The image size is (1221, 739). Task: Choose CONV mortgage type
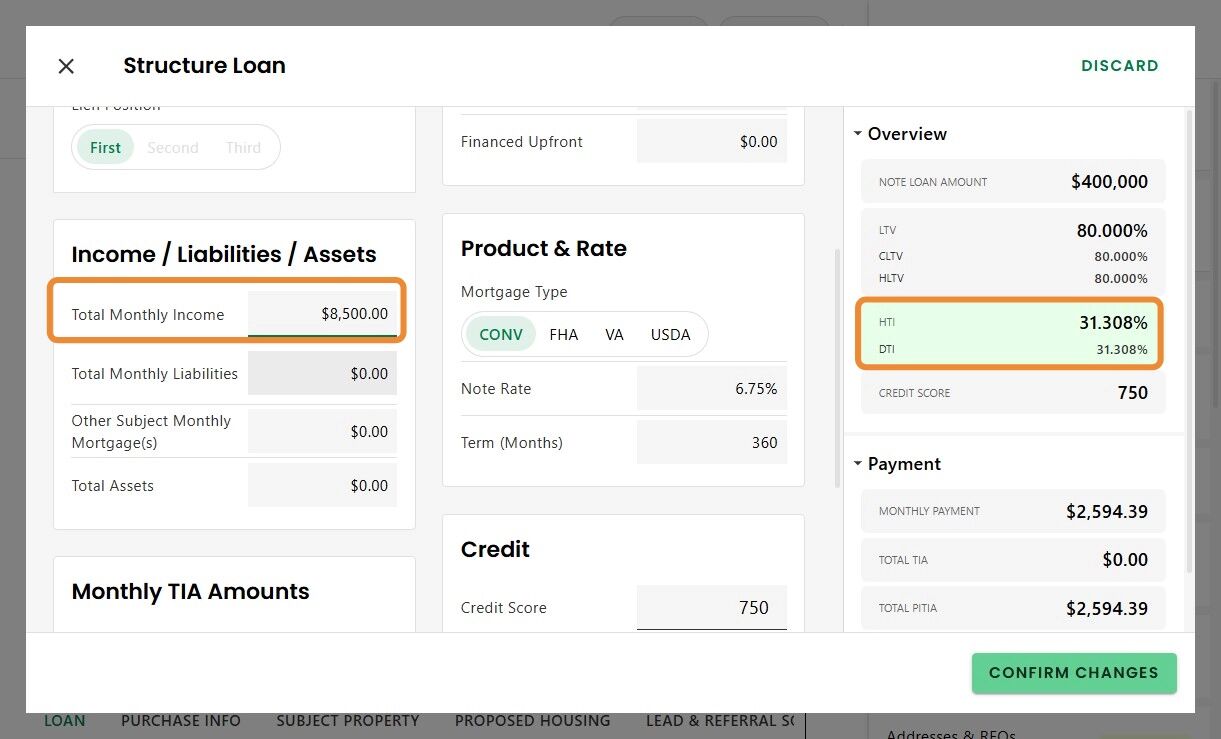(x=501, y=335)
